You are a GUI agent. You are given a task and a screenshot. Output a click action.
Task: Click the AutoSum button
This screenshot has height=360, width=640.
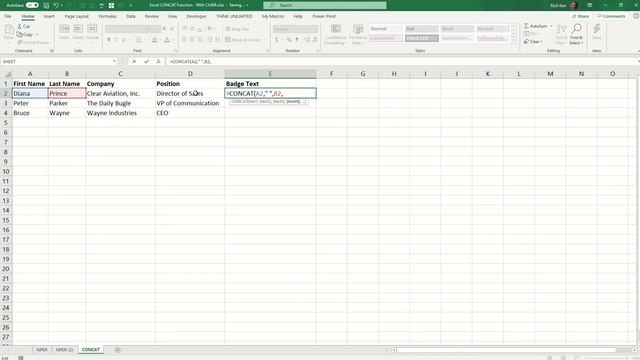pyautogui.click(x=536, y=26)
